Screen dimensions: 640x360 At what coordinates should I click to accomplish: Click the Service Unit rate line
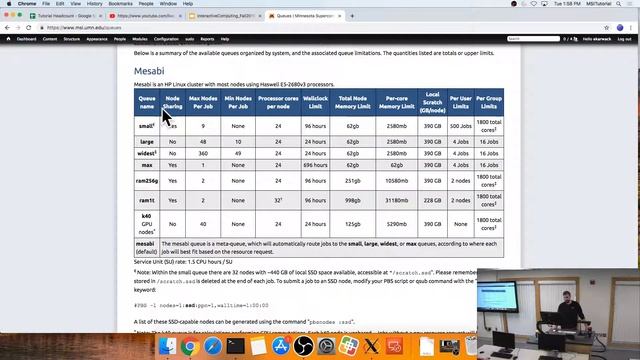tap(183, 262)
